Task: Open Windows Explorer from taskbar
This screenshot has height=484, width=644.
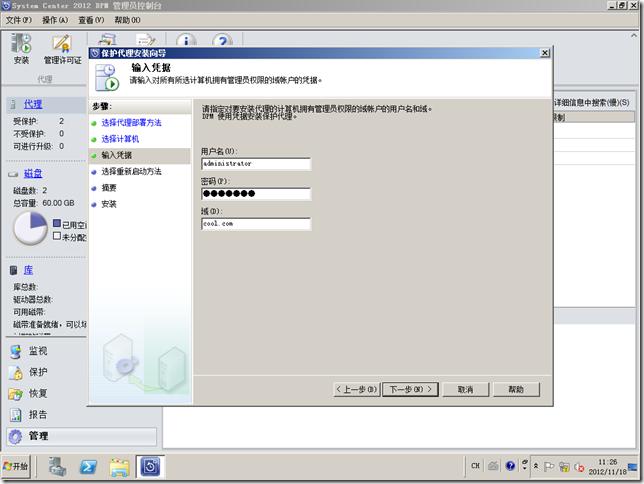Action: (x=119, y=467)
